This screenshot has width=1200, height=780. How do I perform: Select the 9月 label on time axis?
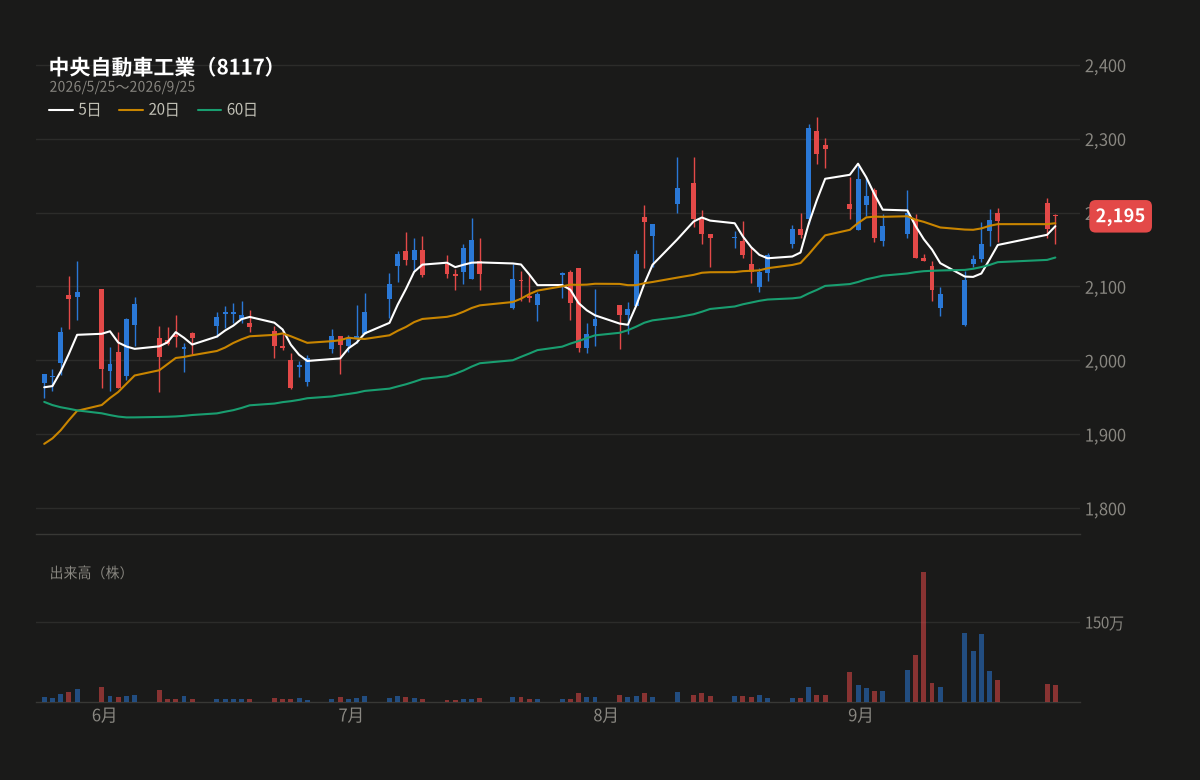(x=860, y=716)
